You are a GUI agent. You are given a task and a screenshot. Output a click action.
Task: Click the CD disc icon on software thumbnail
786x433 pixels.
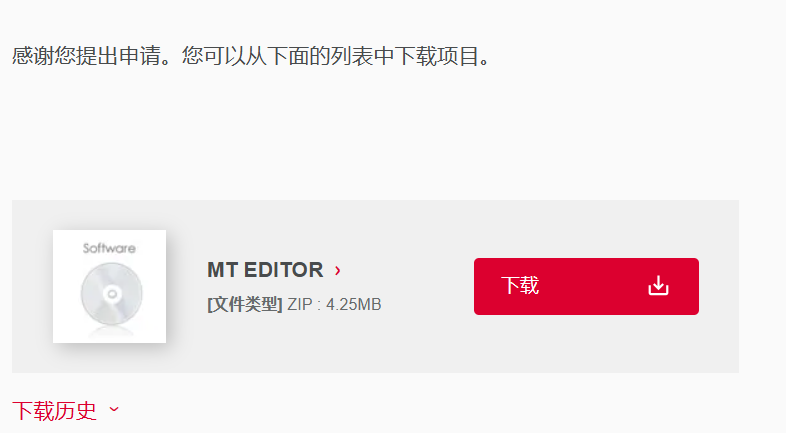click(111, 294)
